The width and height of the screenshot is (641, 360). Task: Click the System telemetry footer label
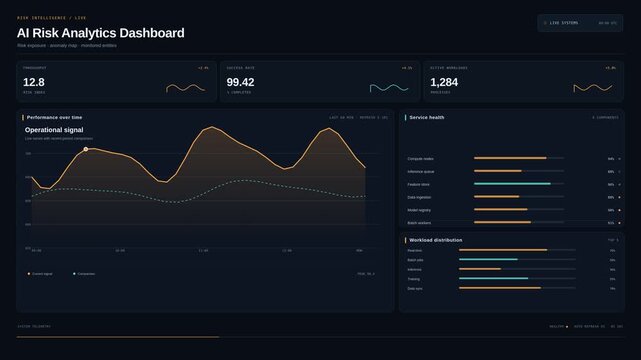34,326
